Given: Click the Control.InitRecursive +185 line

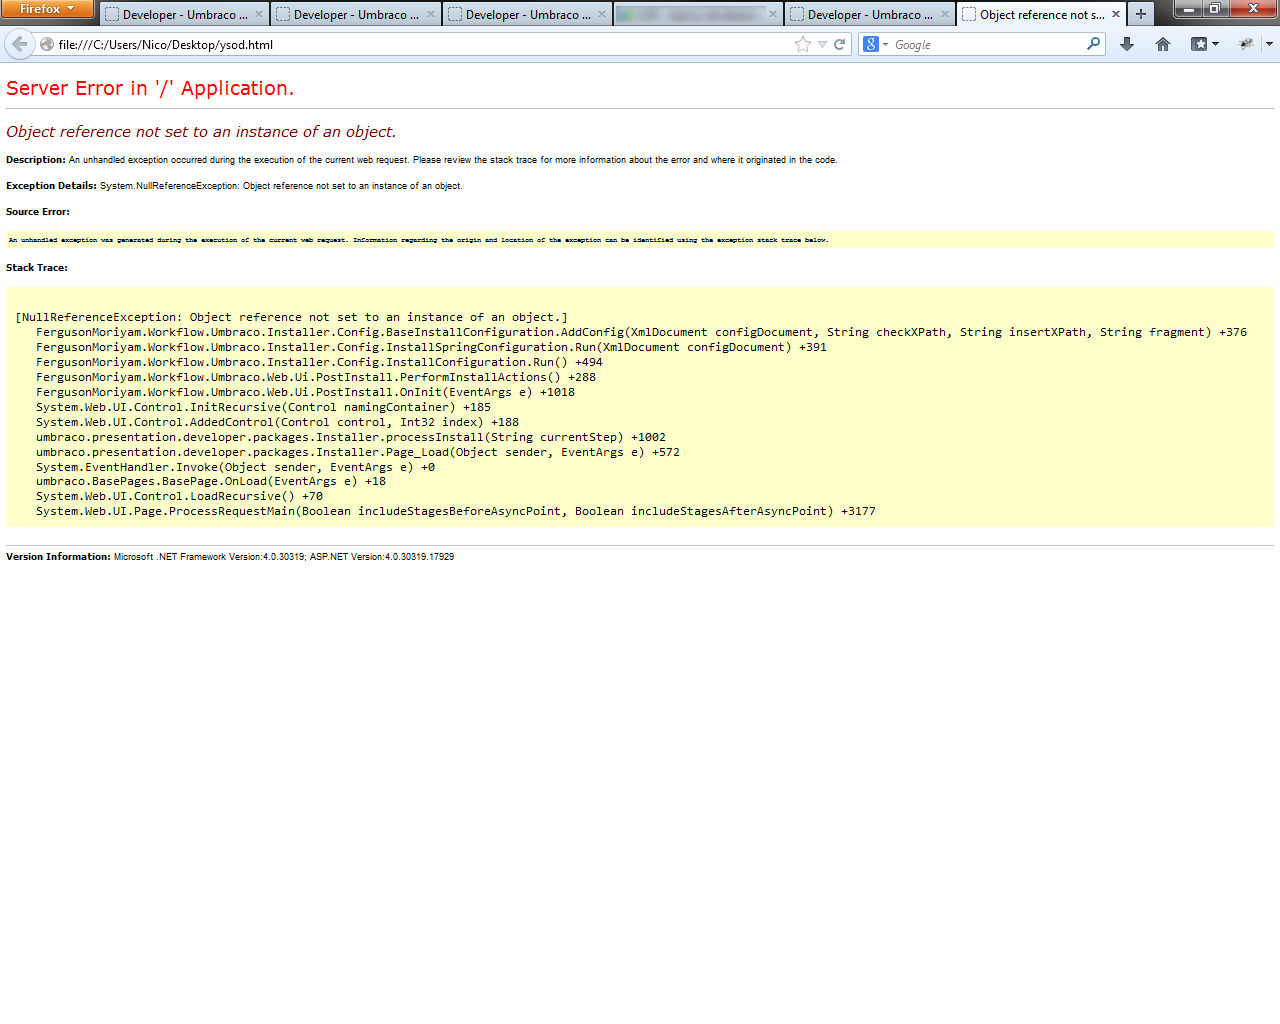Looking at the screenshot, I should point(263,407).
